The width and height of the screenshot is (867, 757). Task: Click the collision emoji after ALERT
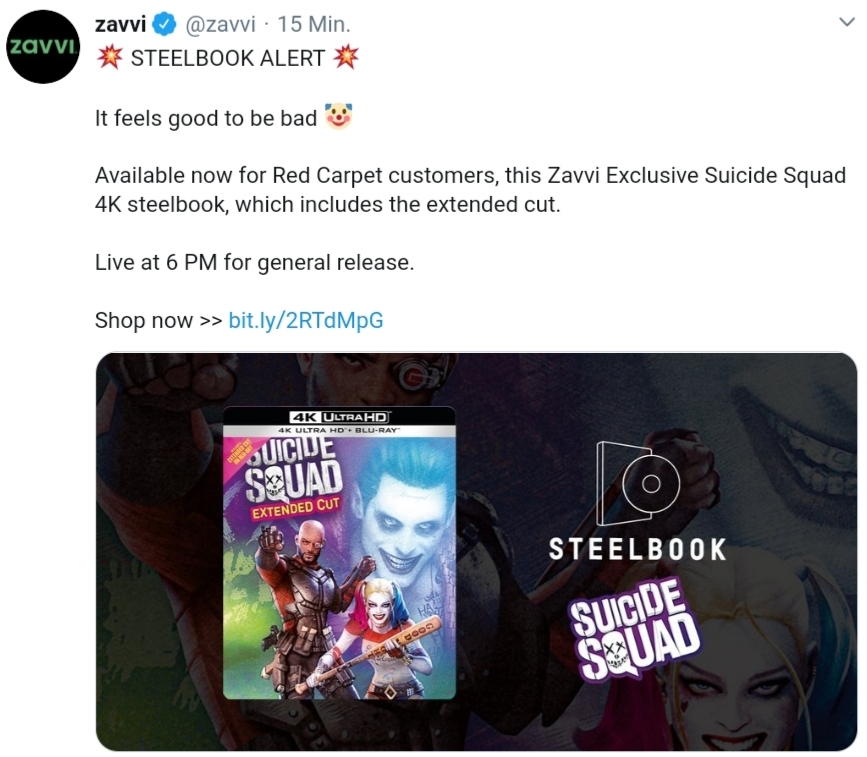pos(346,58)
